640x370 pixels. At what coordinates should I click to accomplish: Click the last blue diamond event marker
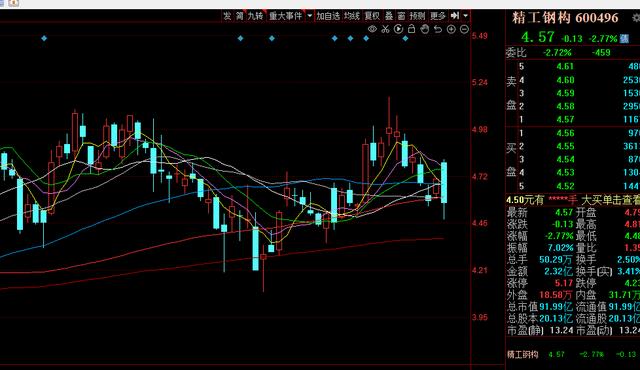405,38
